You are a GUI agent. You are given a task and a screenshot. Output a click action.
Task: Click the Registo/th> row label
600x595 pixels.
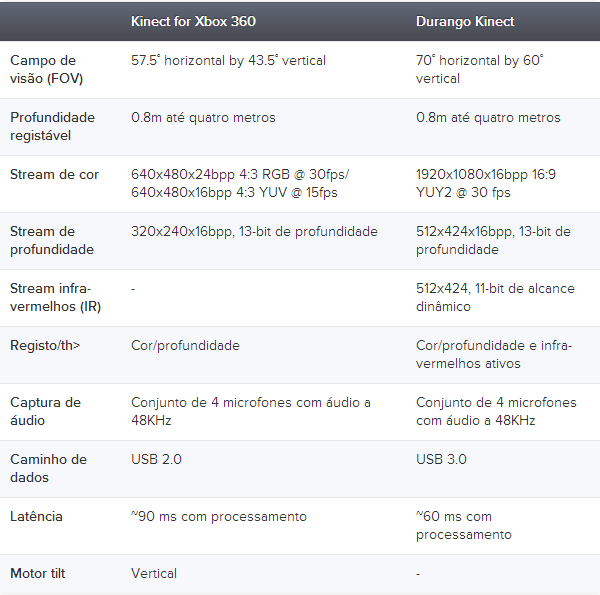tap(45, 345)
